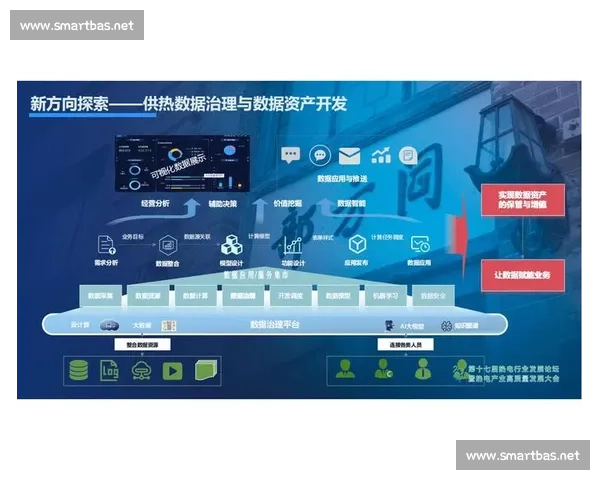Click the red 实现数据资产的保管与增值 box
This screenshot has width=600, height=480.
pyautogui.click(x=523, y=200)
